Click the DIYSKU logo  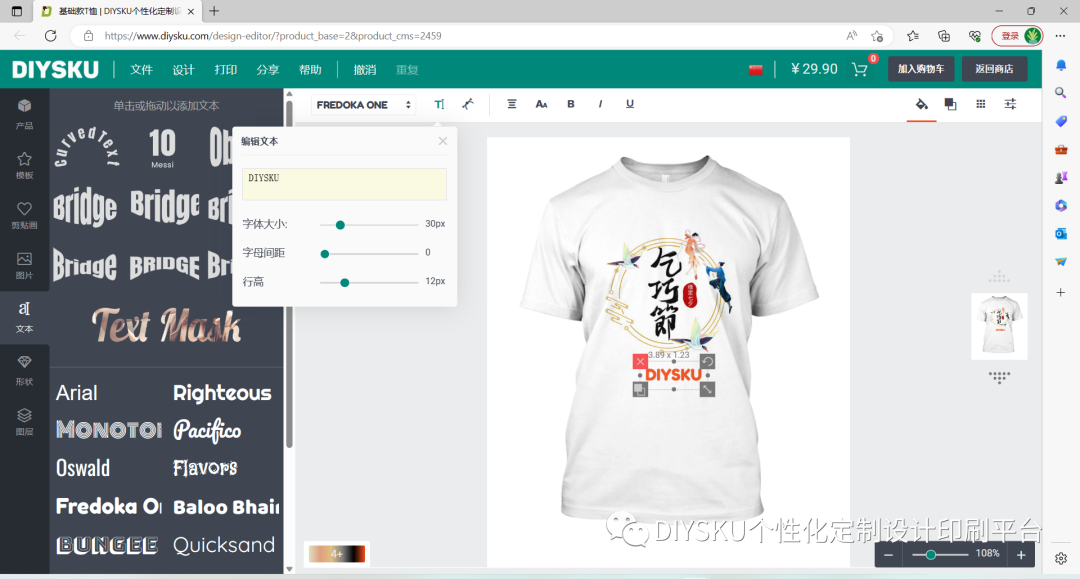[55, 69]
